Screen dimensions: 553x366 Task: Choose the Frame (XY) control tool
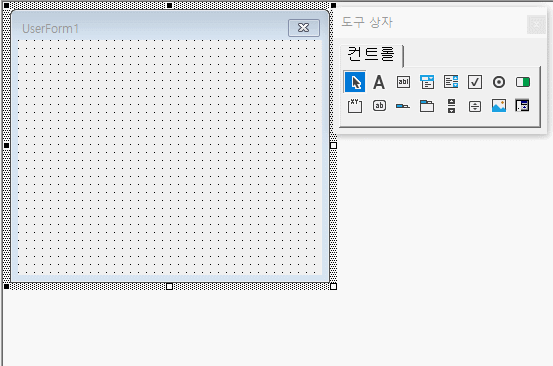coord(355,106)
